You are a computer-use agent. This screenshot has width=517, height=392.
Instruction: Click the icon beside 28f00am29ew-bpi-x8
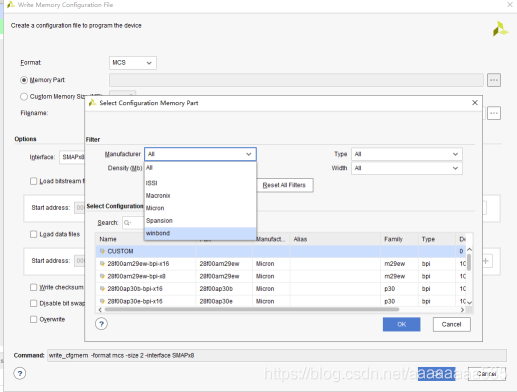[102, 276]
